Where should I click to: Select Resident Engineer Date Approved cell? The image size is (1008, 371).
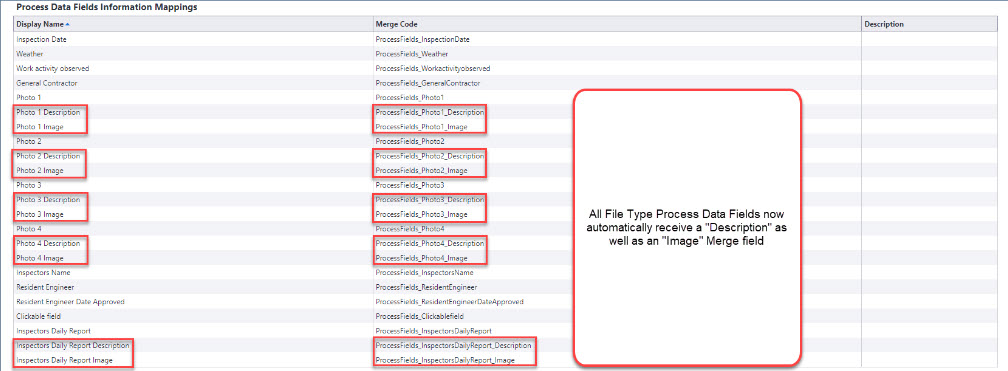70,302
